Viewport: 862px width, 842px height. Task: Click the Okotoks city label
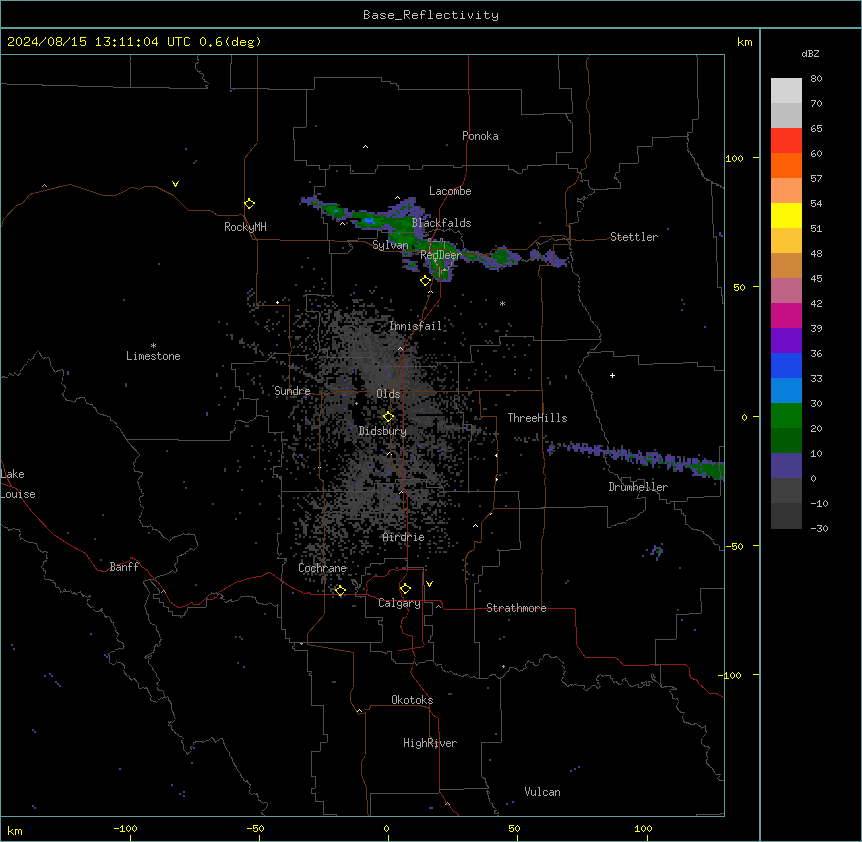click(x=412, y=700)
